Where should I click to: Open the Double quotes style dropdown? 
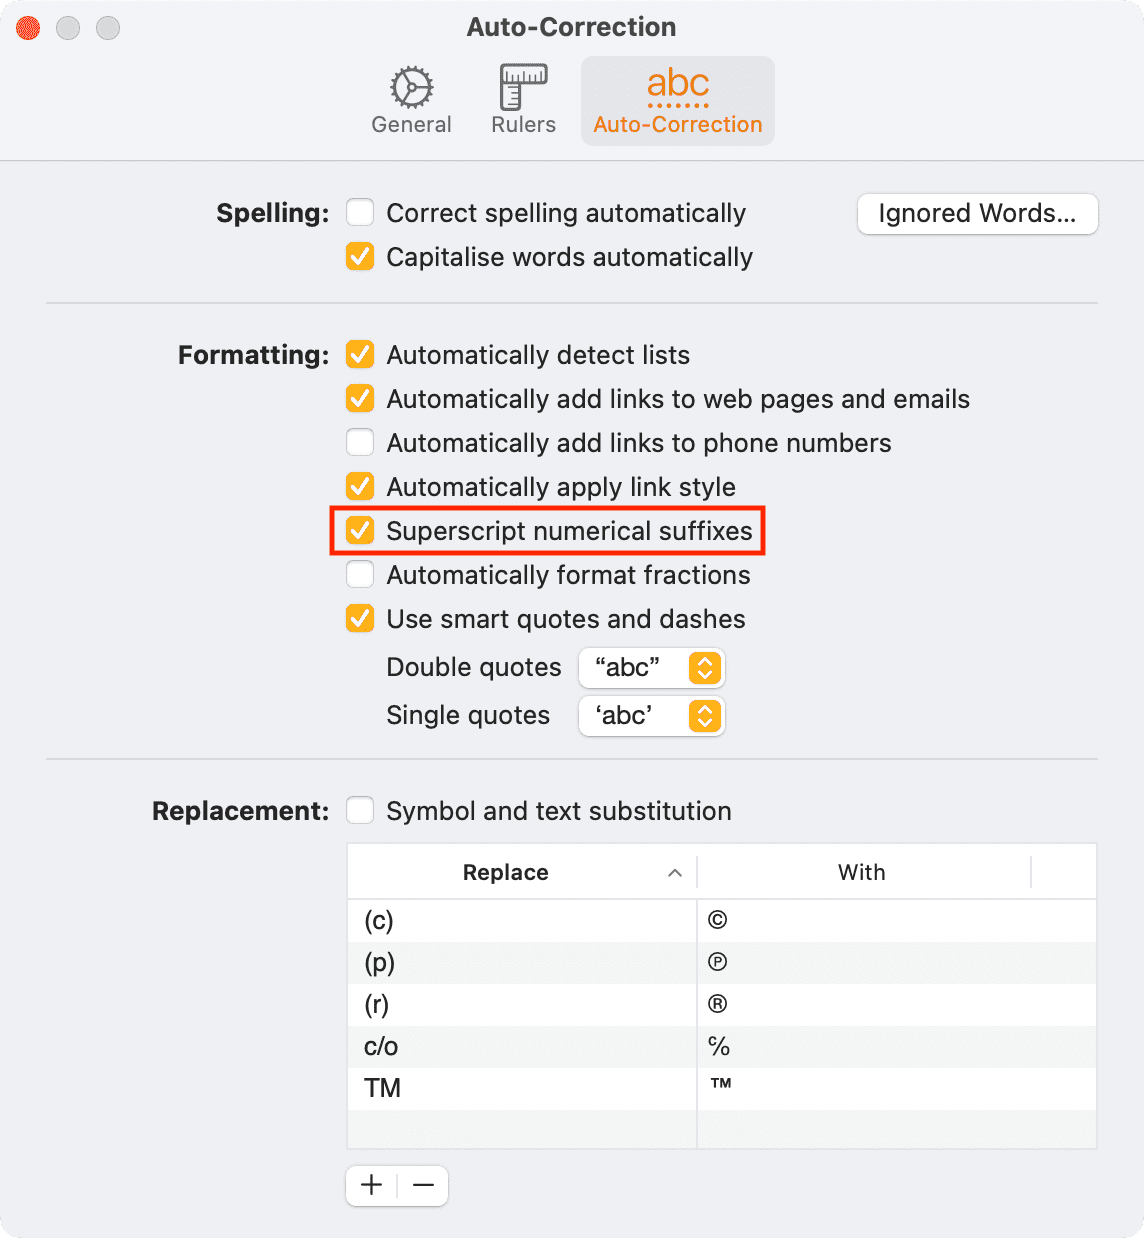coord(652,668)
